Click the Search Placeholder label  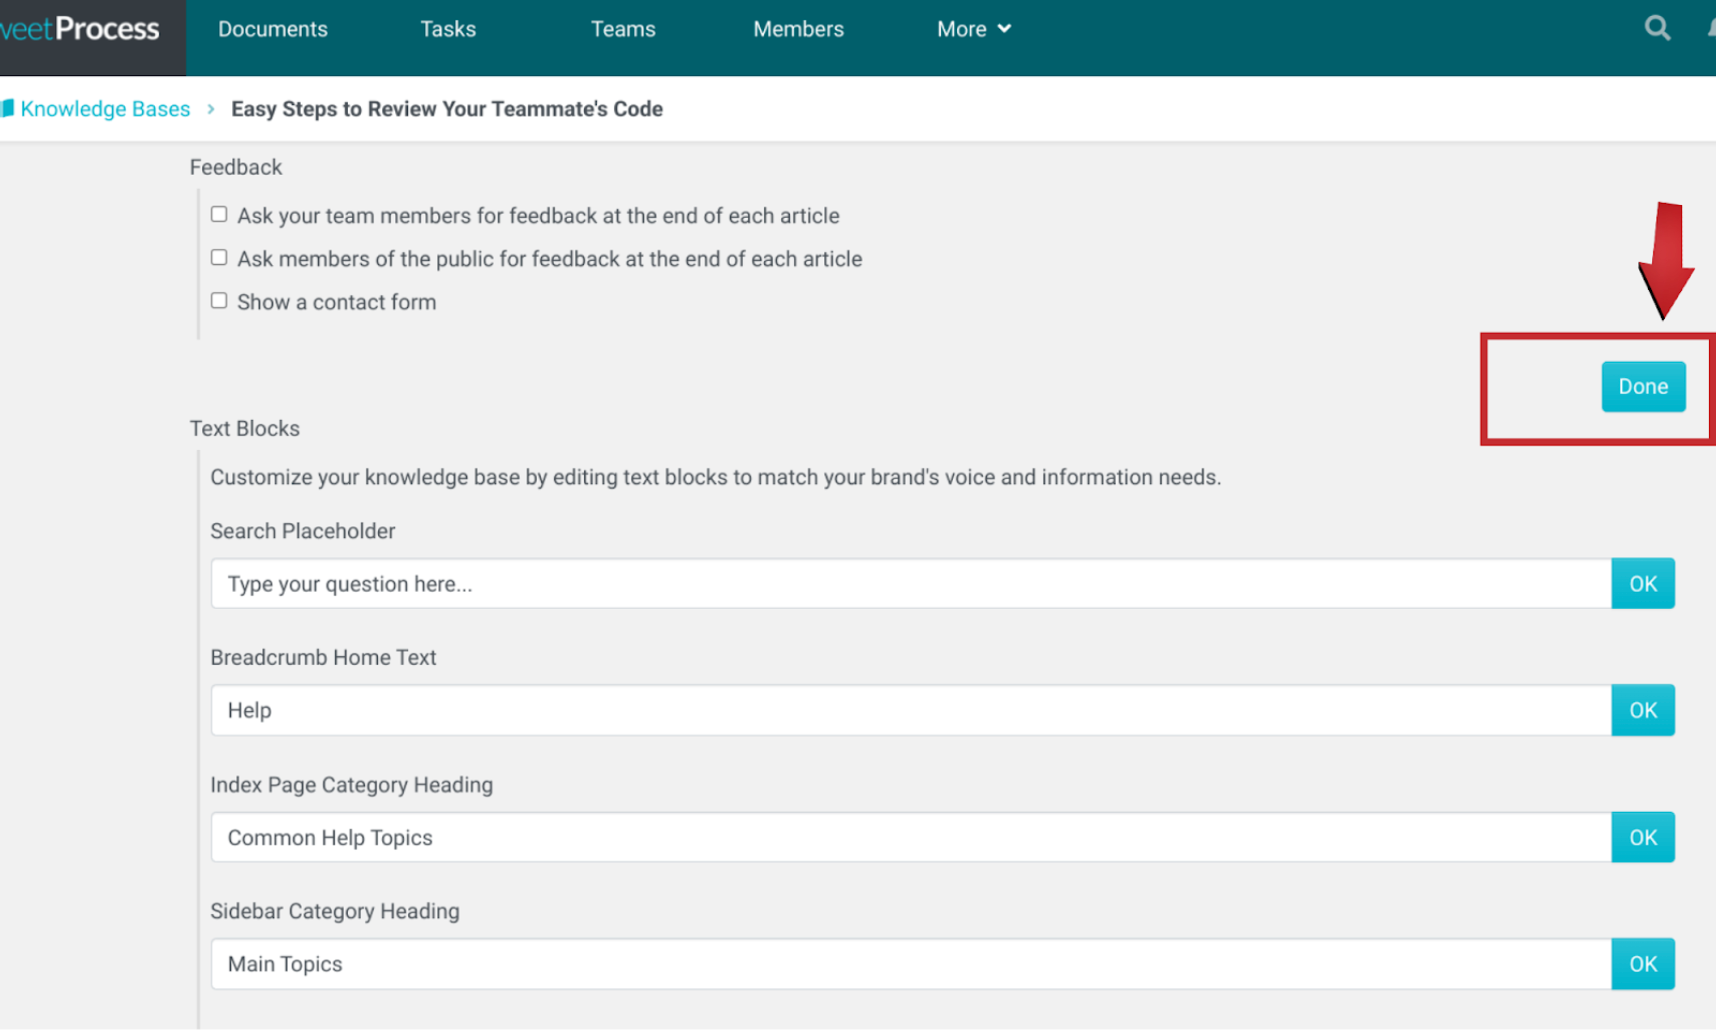coord(303,531)
